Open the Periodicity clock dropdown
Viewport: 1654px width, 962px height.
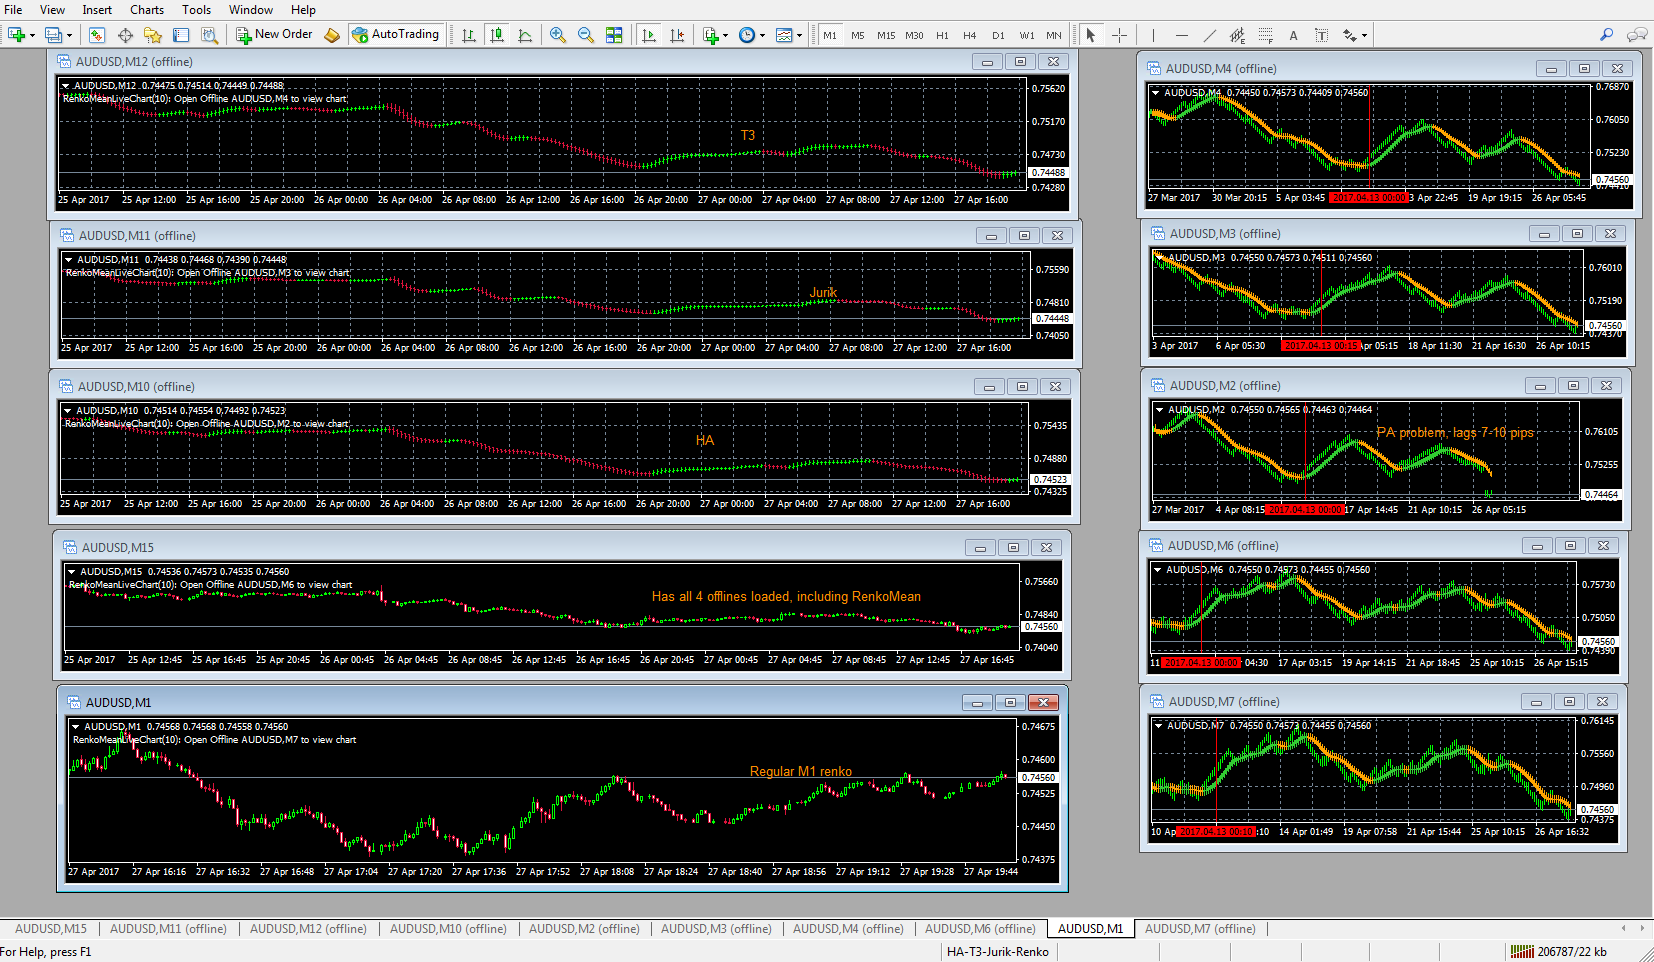coord(752,35)
